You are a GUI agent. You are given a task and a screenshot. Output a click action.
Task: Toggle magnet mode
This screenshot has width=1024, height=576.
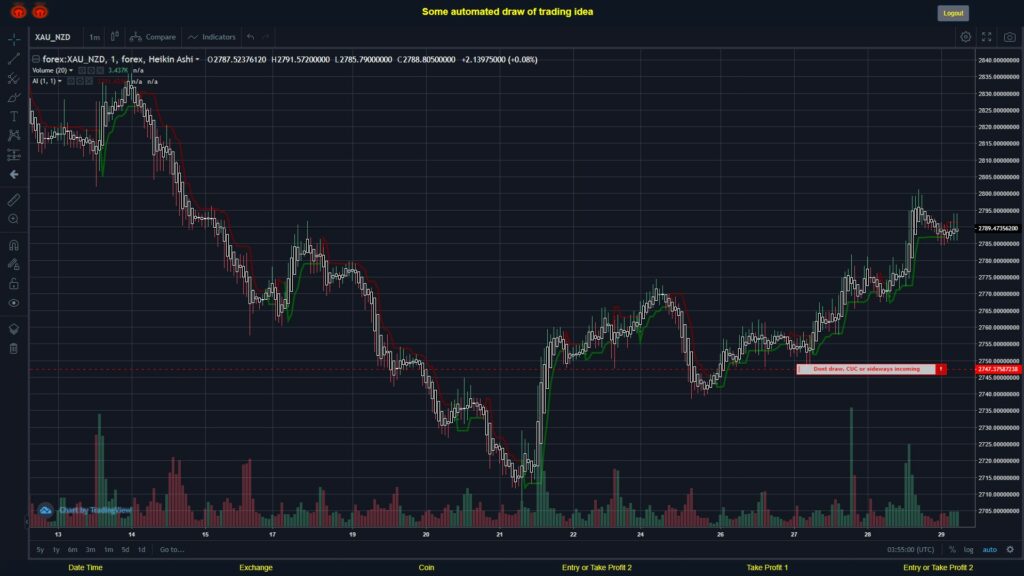point(14,245)
